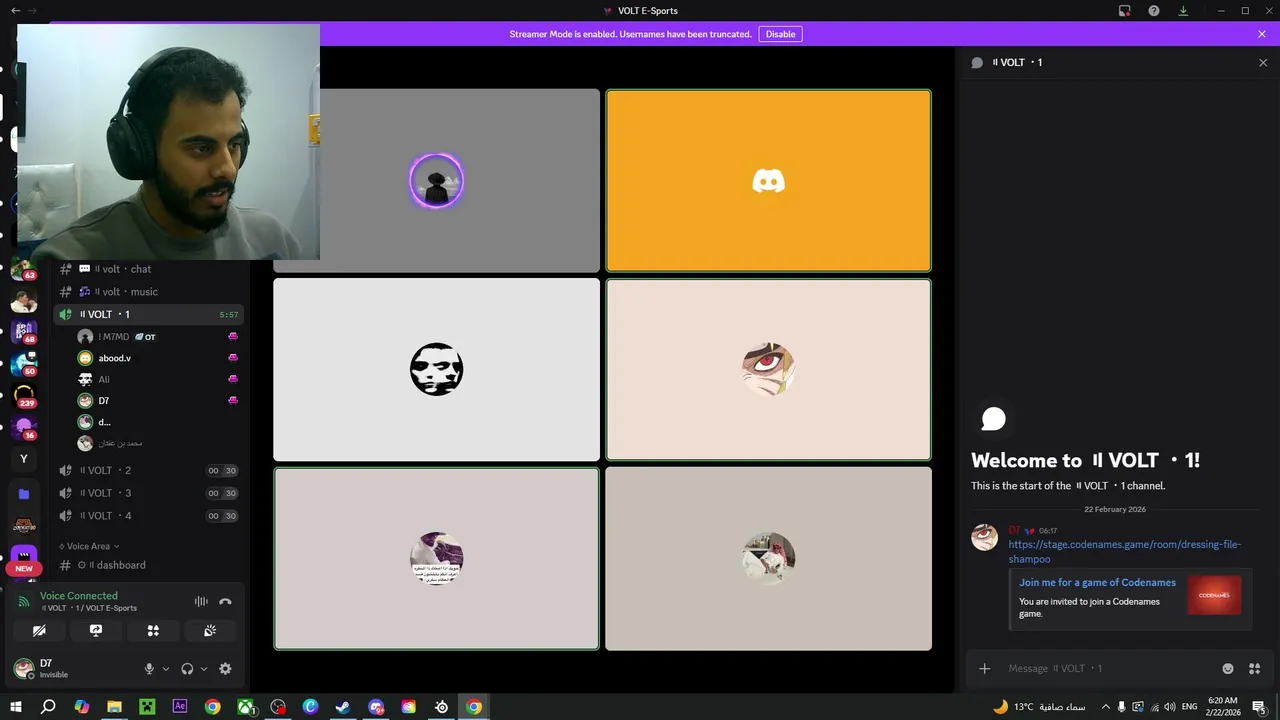Open the taskbar volume control

[1169, 707]
